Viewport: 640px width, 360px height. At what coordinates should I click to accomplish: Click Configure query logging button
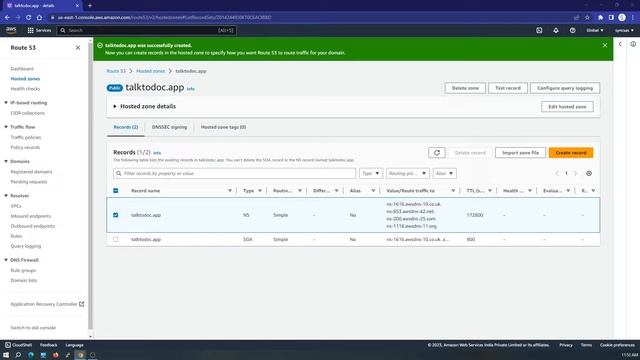click(565, 88)
